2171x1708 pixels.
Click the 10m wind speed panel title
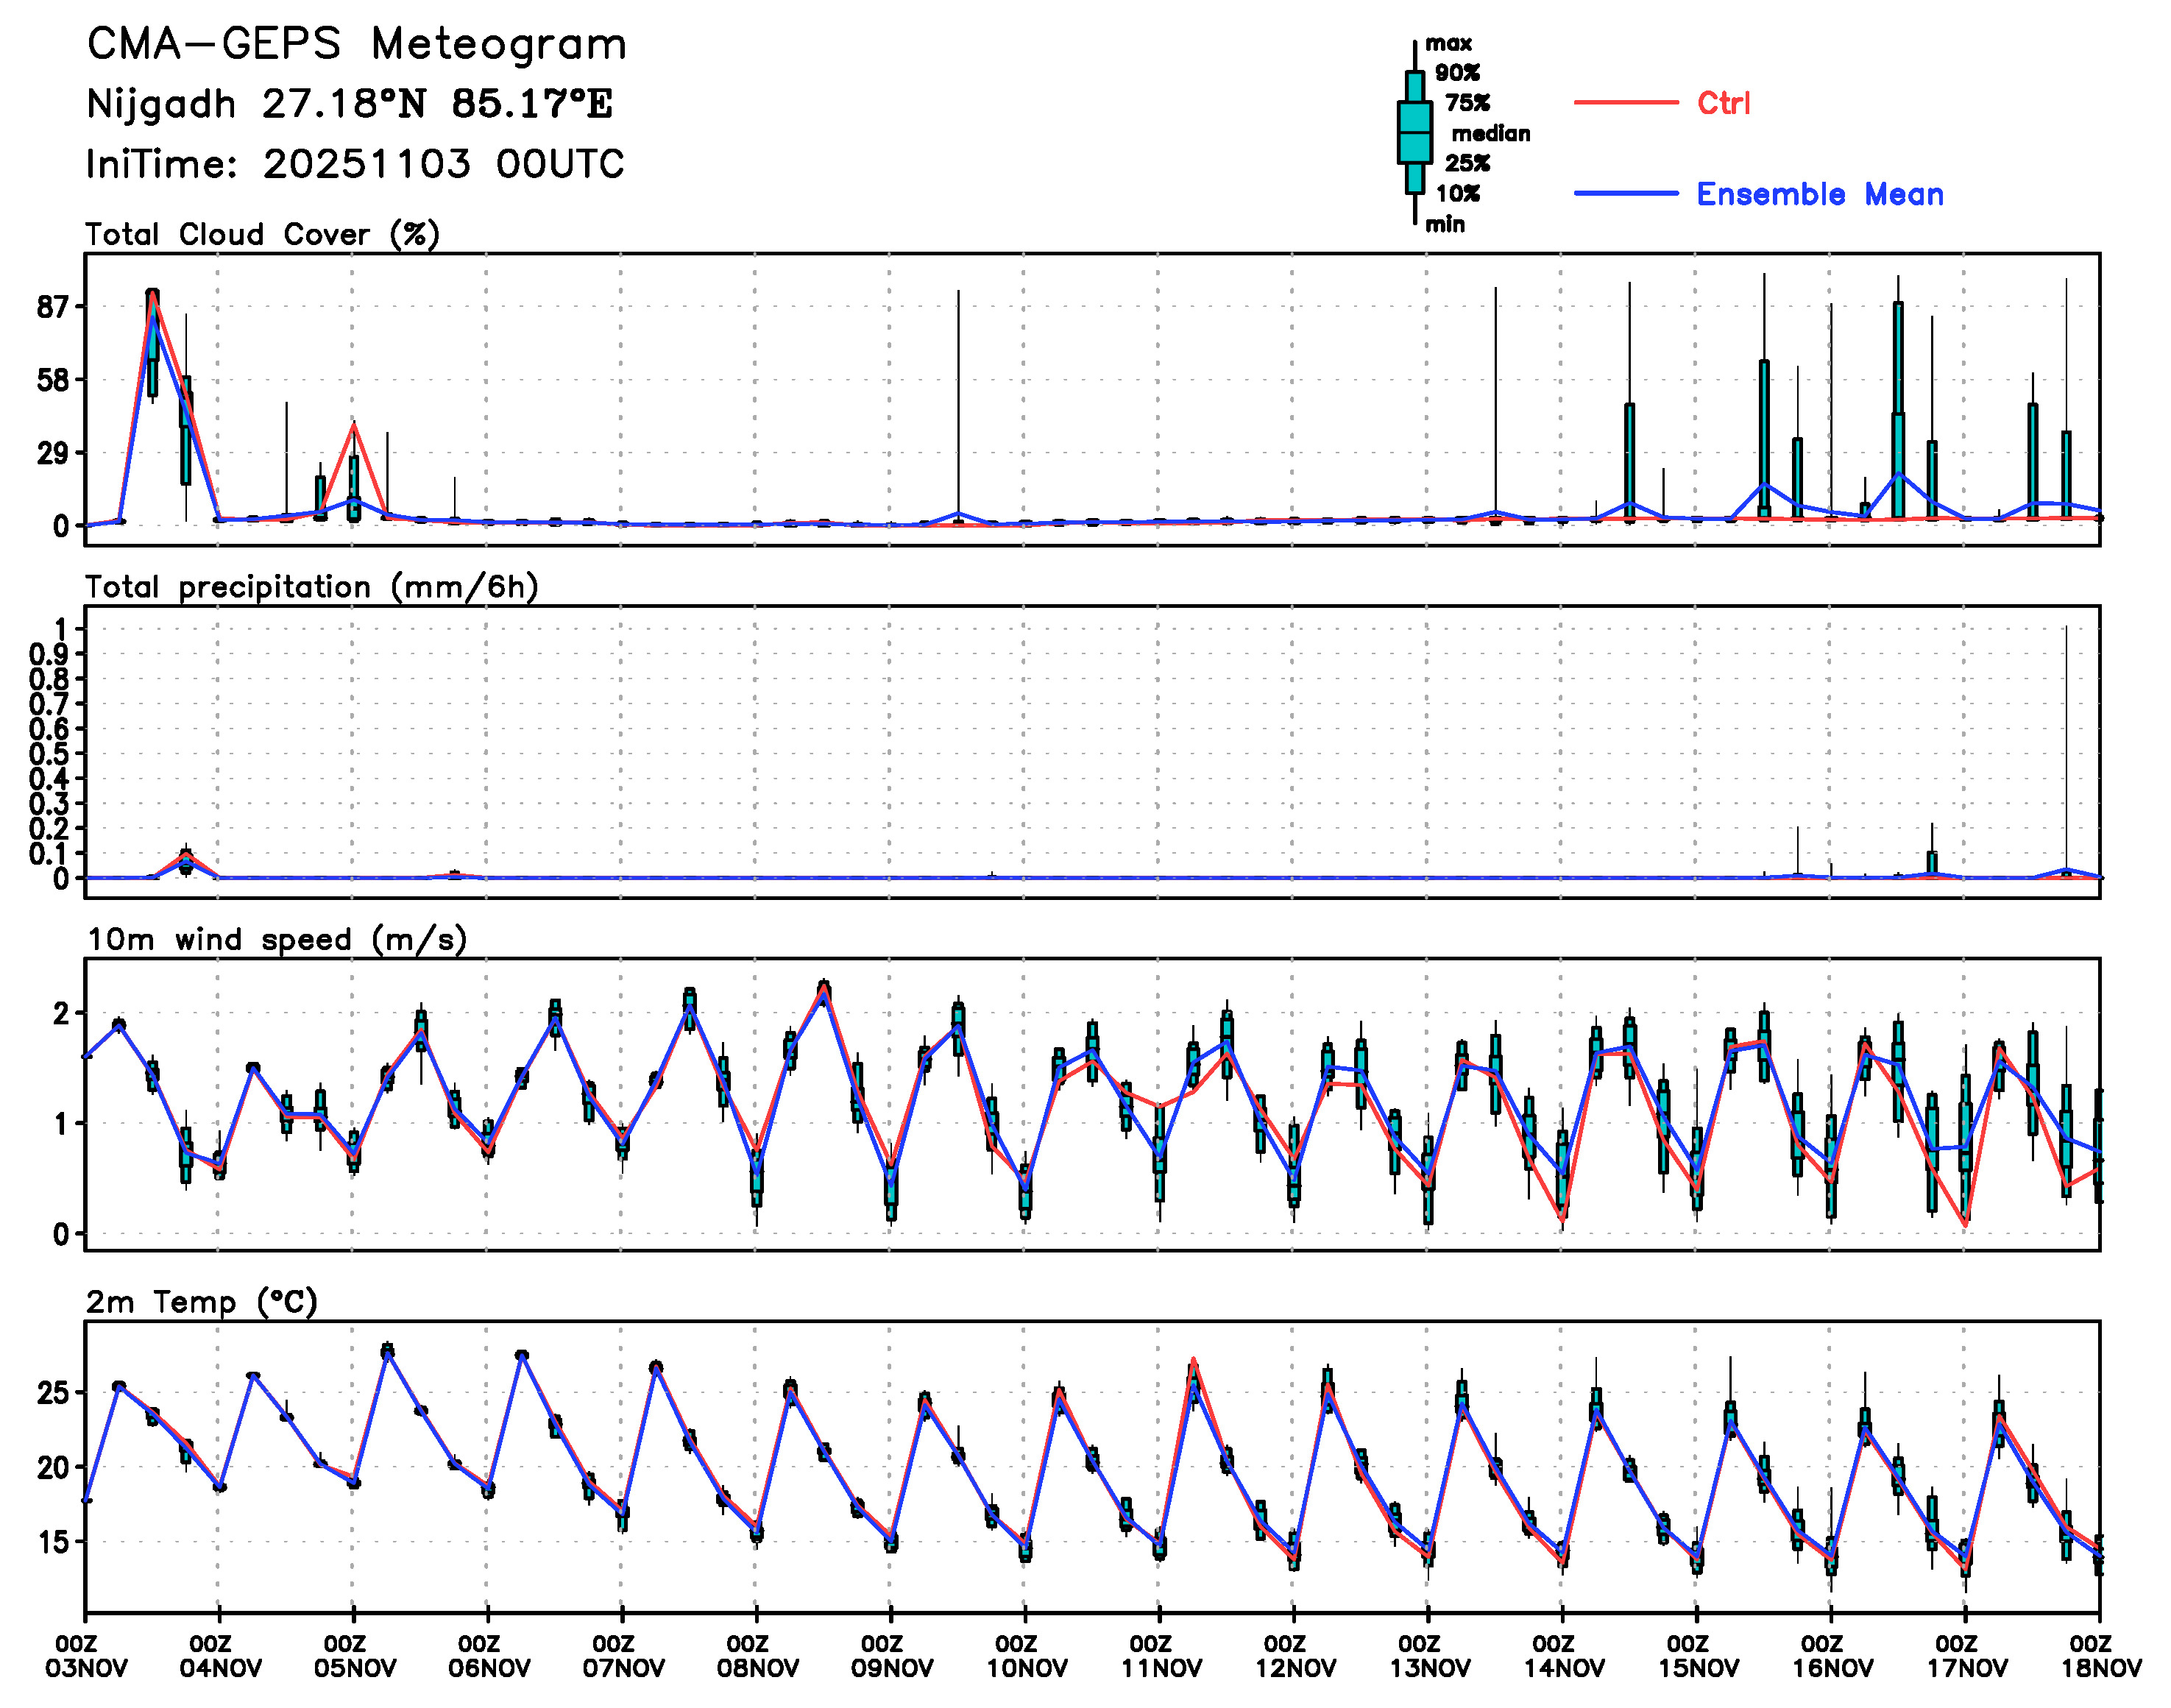coord(277,940)
